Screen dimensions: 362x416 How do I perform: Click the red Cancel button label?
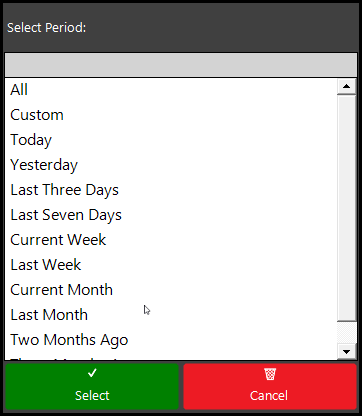[x=269, y=396]
